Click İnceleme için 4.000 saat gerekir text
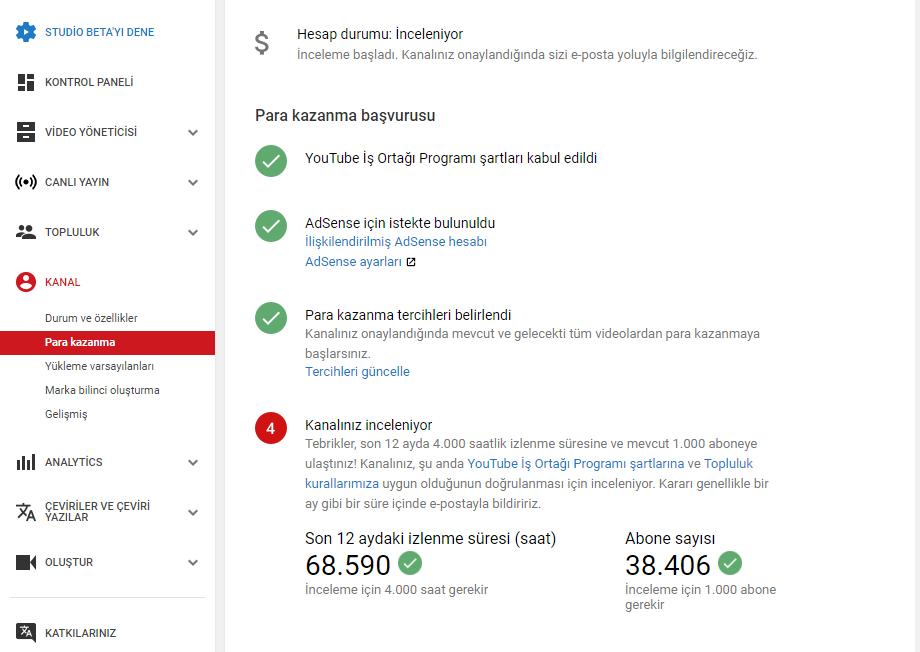The width and height of the screenshot is (920, 652). (397, 590)
